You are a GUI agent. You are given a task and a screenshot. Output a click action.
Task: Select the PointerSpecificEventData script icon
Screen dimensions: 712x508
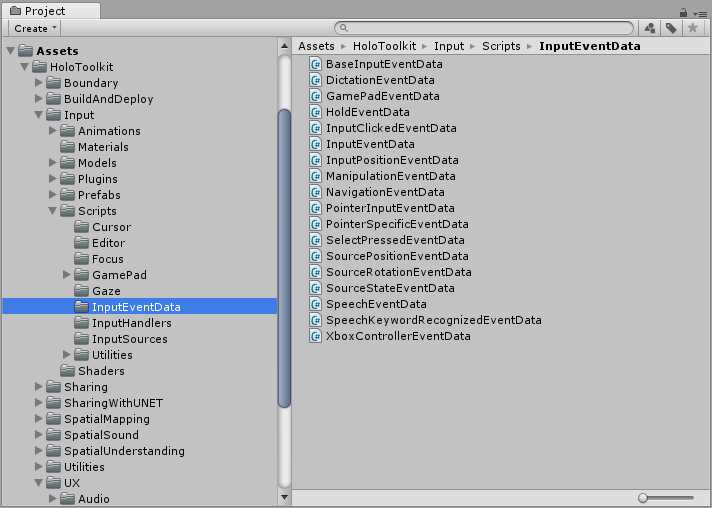pos(315,224)
